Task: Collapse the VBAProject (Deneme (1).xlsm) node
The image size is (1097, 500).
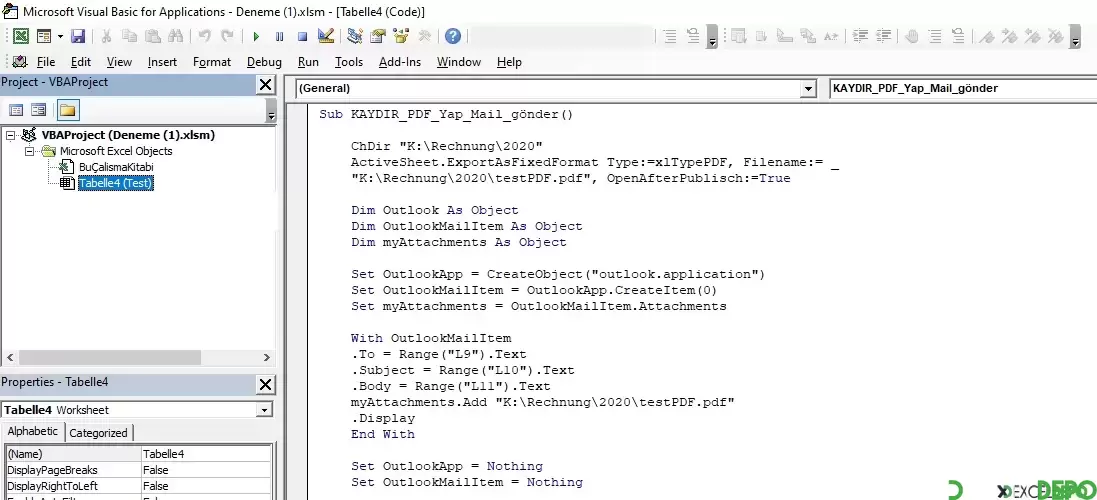Action: 10,135
